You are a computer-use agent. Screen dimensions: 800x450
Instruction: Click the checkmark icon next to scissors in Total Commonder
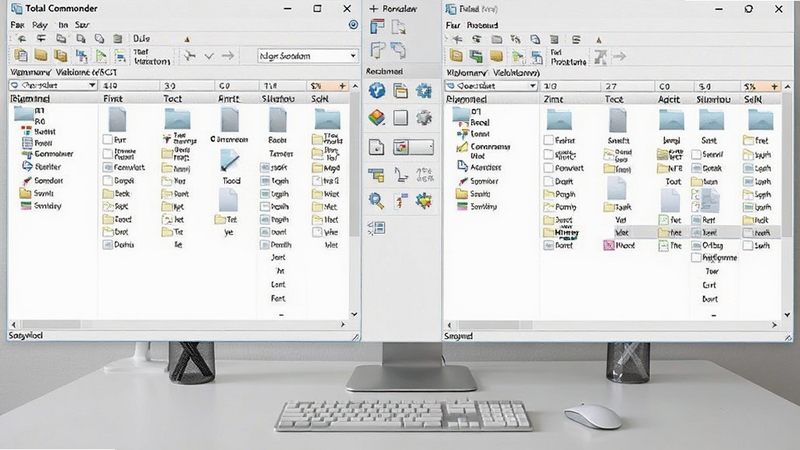pos(209,56)
